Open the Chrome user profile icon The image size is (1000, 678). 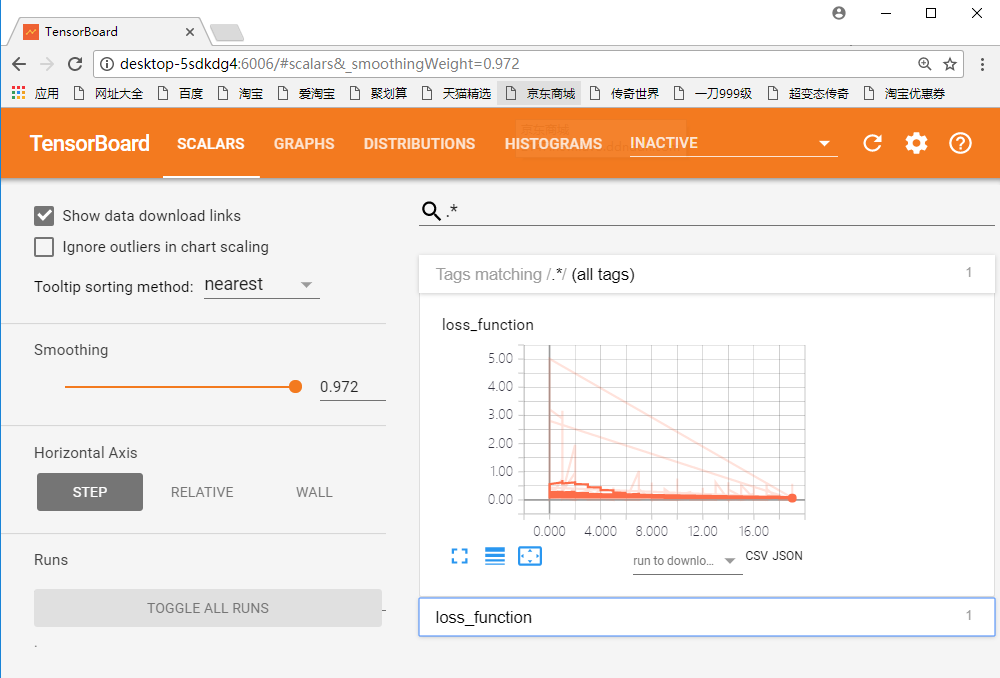click(x=839, y=13)
